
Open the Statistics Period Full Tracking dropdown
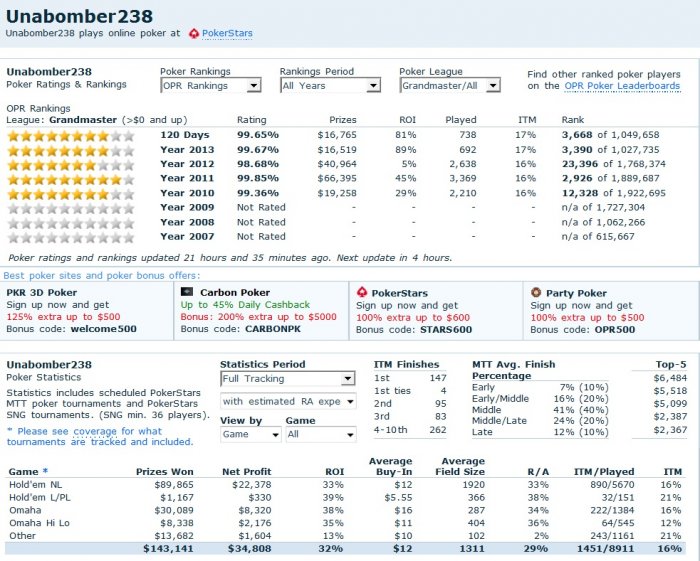[x=288, y=379]
